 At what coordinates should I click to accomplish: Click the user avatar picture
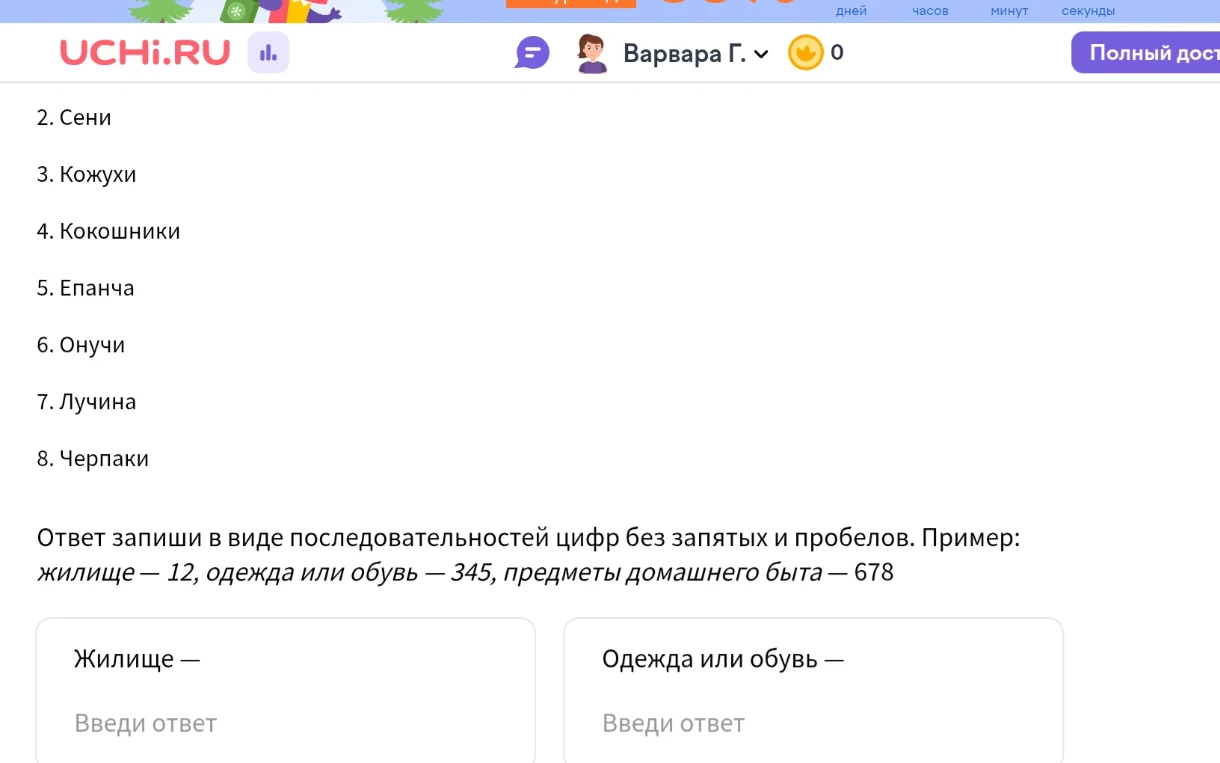coord(592,53)
